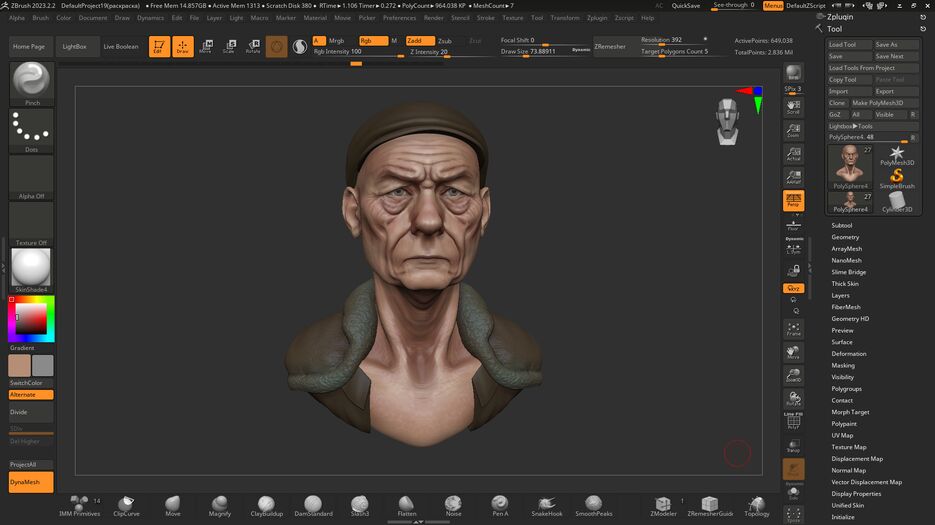Click the AAHalf view icon
The height and width of the screenshot is (525, 935).
coord(793,177)
